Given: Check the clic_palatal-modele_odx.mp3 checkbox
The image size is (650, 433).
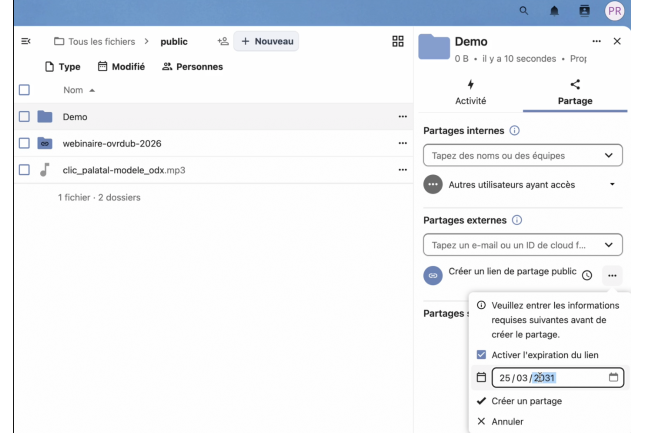Looking at the screenshot, I should click(x=24, y=170).
